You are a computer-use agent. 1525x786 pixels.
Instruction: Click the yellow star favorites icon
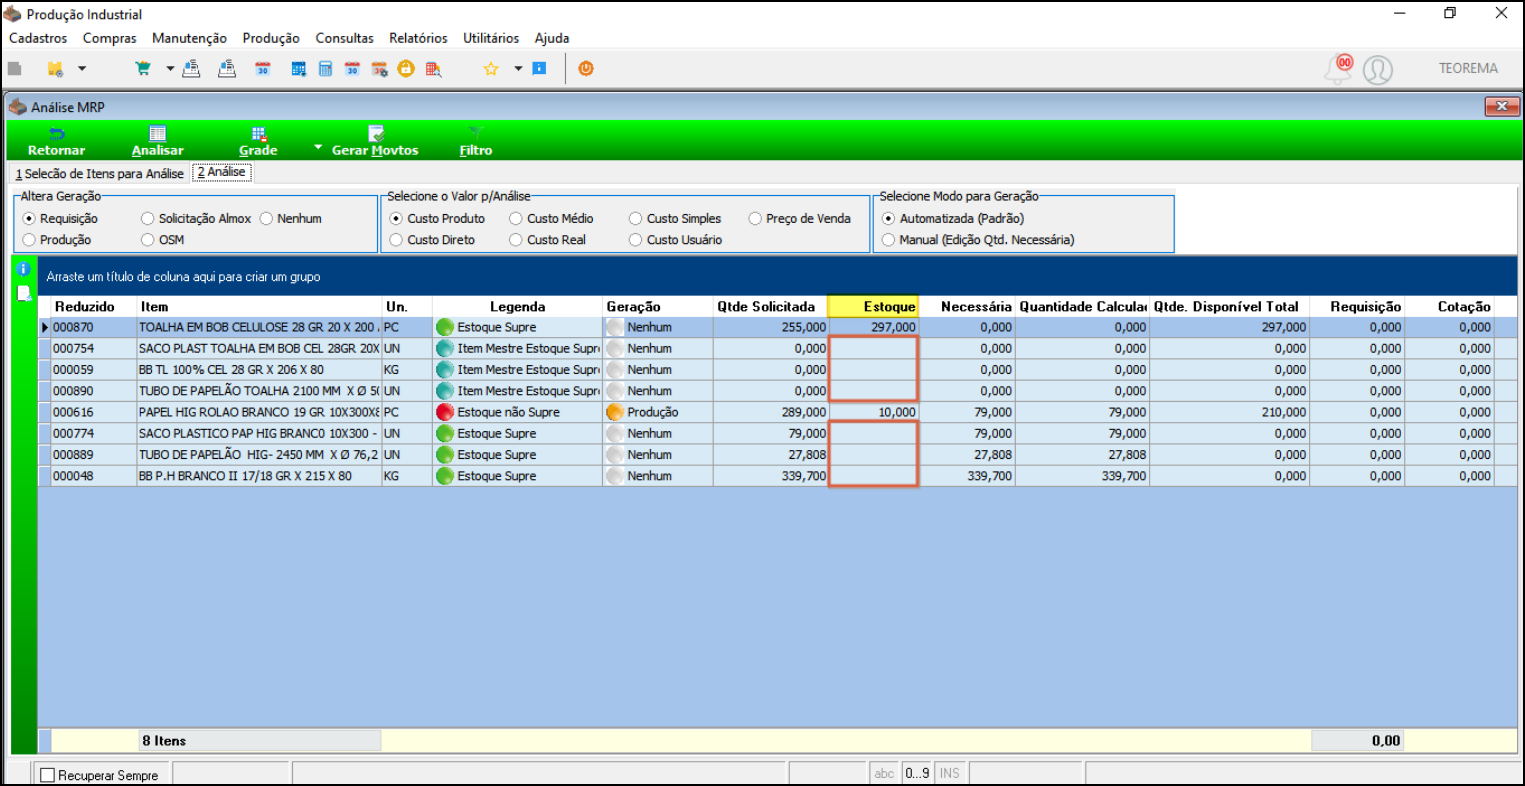pyautogui.click(x=491, y=69)
